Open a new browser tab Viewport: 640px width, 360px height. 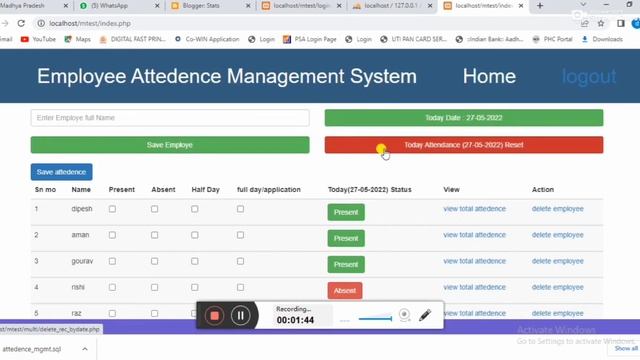pyautogui.click(x=540, y=6)
